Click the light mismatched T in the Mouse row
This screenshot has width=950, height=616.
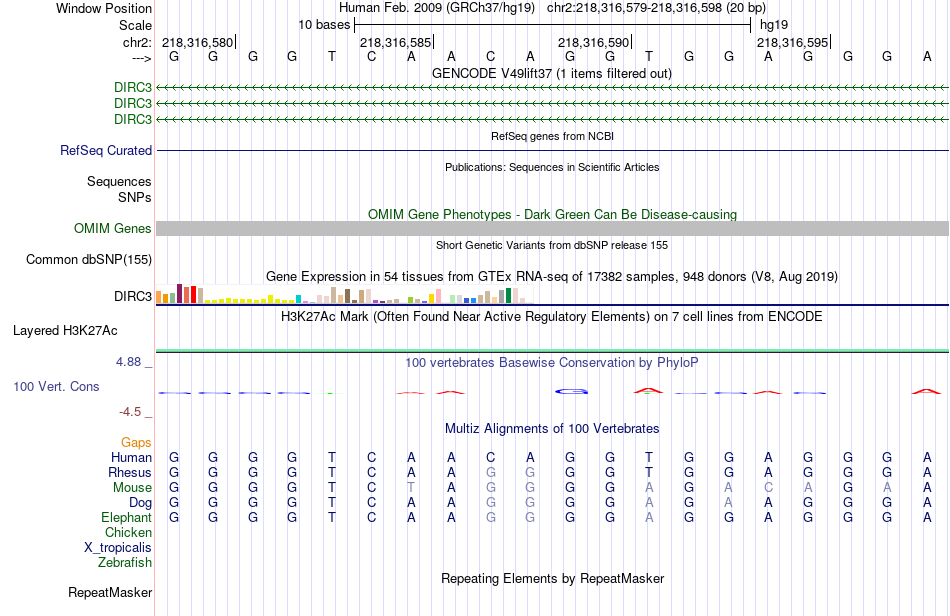point(411,488)
